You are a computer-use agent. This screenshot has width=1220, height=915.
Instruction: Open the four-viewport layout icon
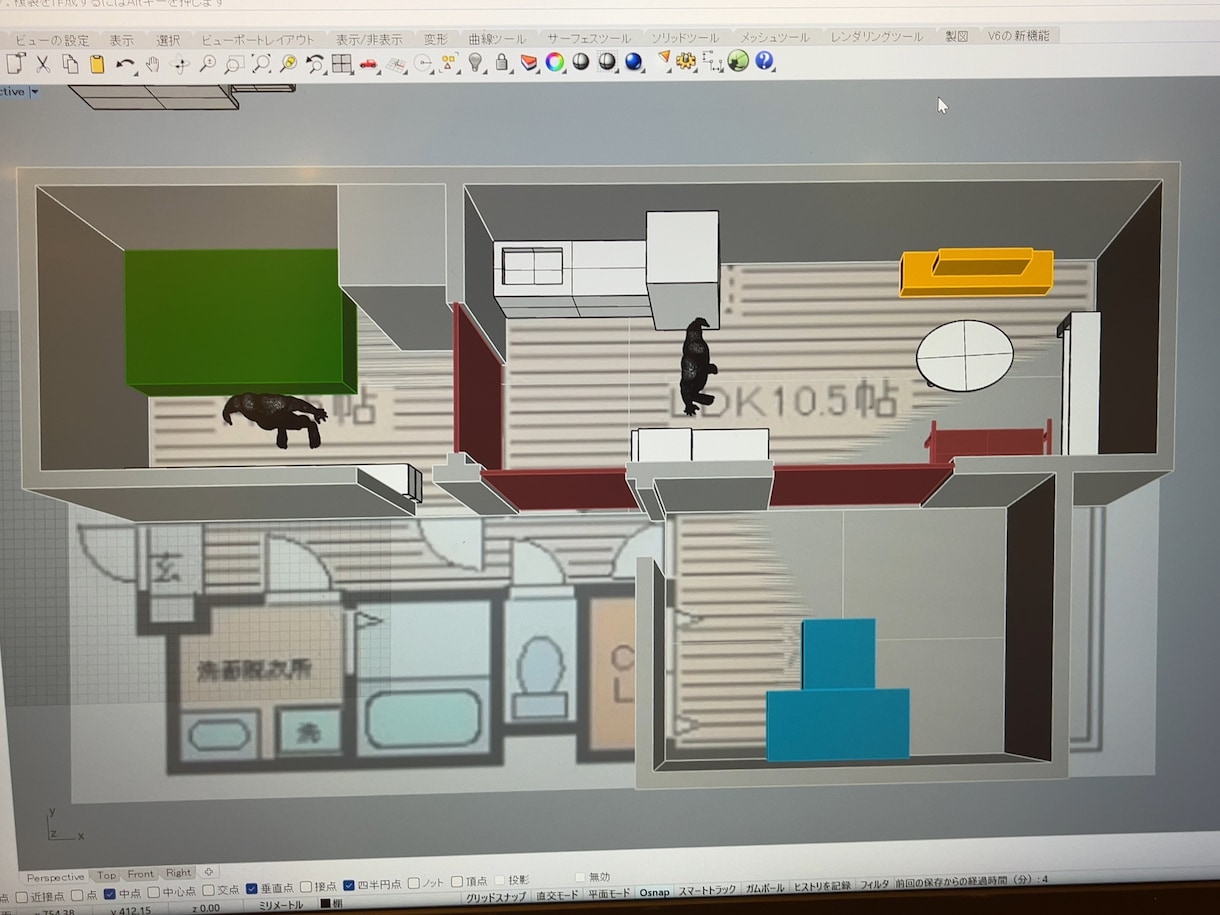(x=342, y=64)
